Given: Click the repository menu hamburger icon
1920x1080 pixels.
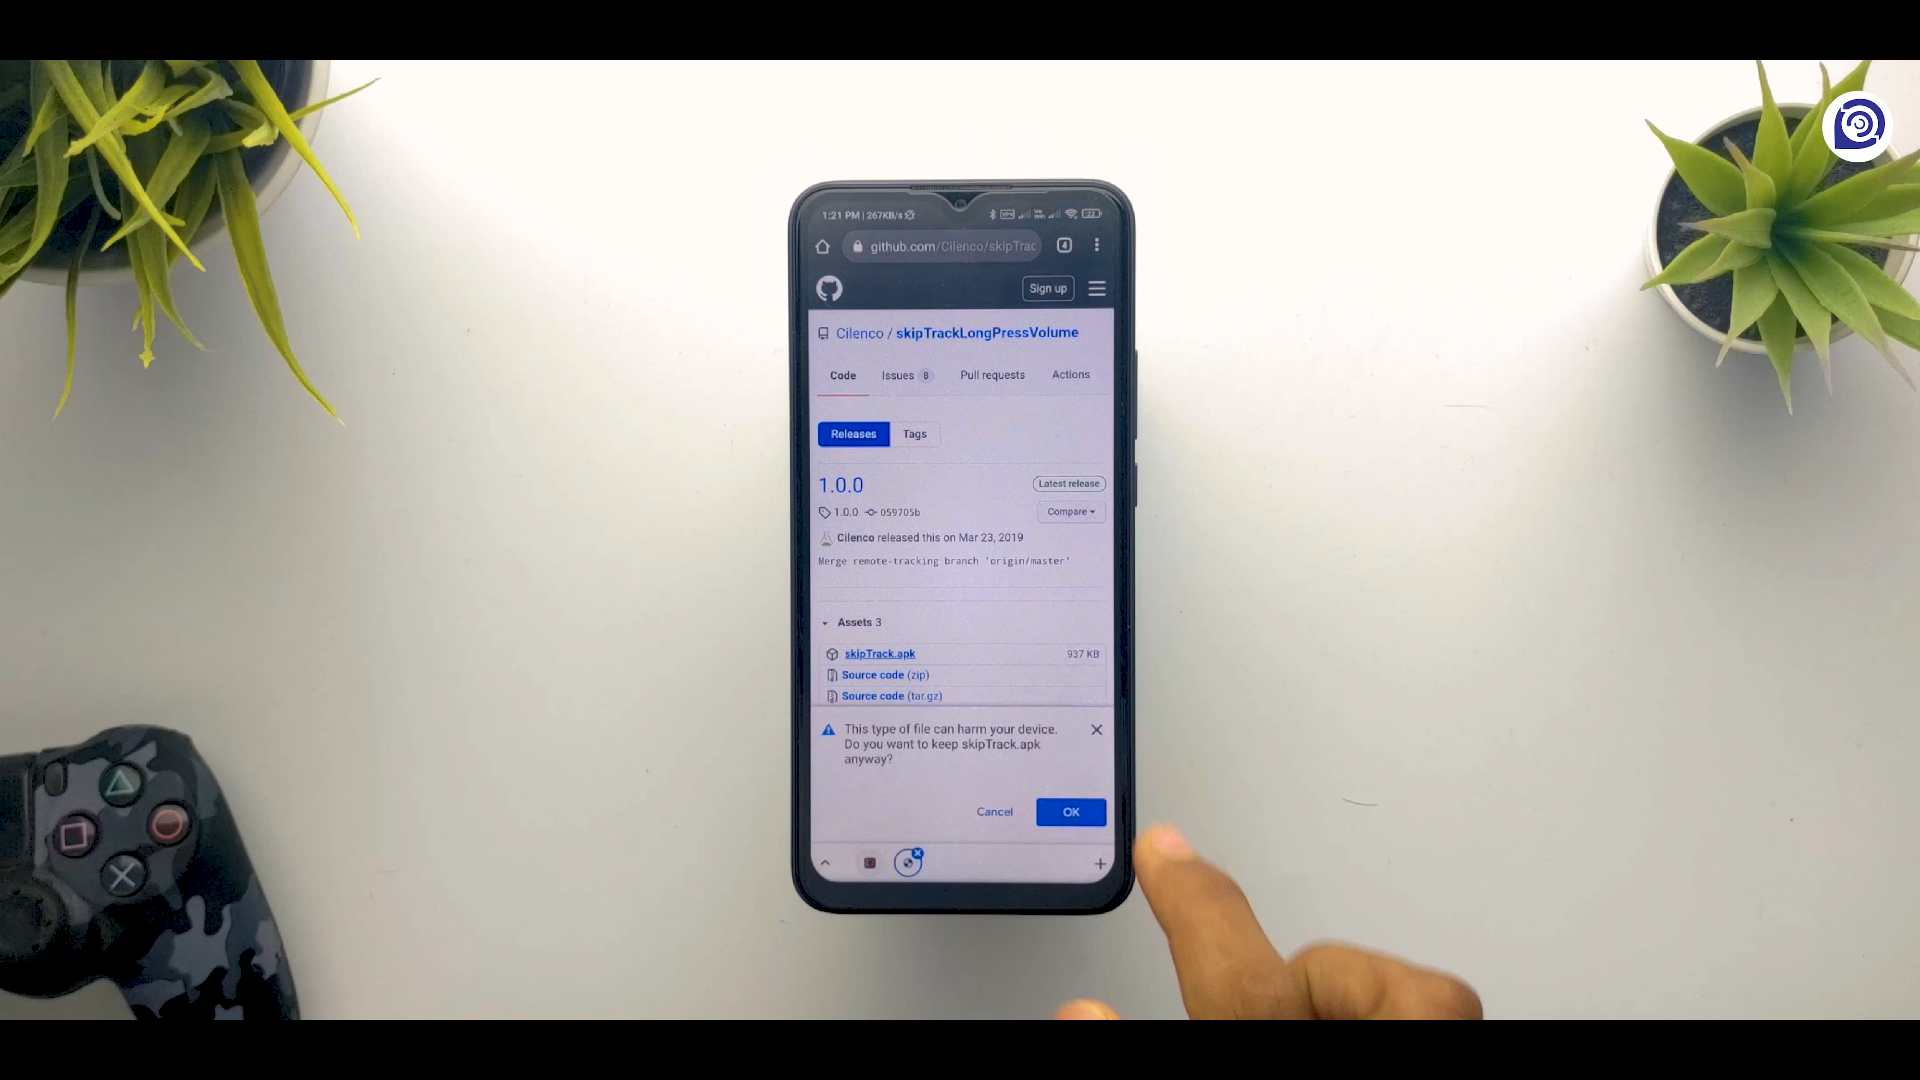Looking at the screenshot, I should [1096, 287].
